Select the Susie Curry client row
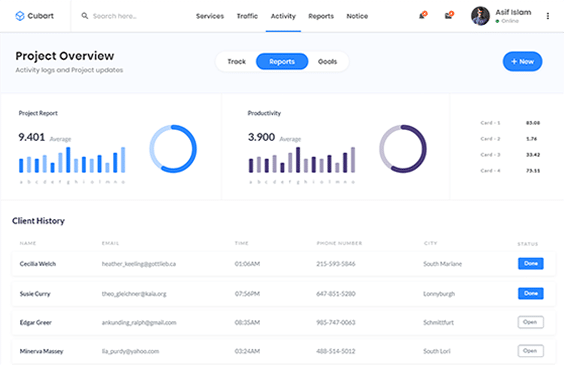The width and height of the screenshot is (564, 365). coord(283,294)
